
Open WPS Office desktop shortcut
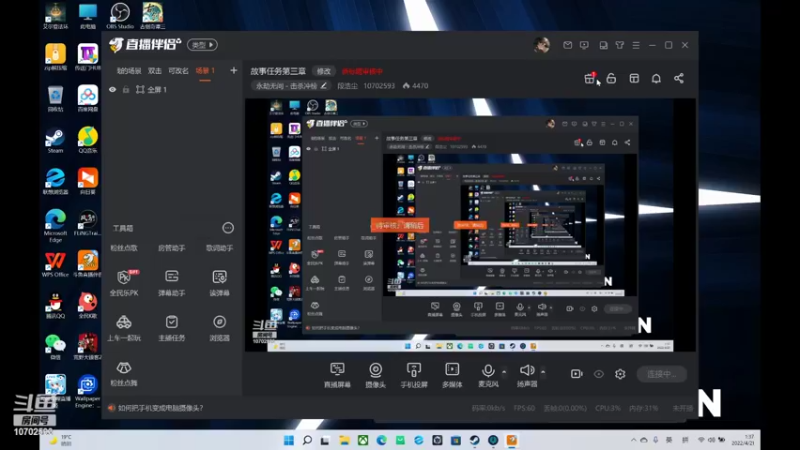[56, 264]
